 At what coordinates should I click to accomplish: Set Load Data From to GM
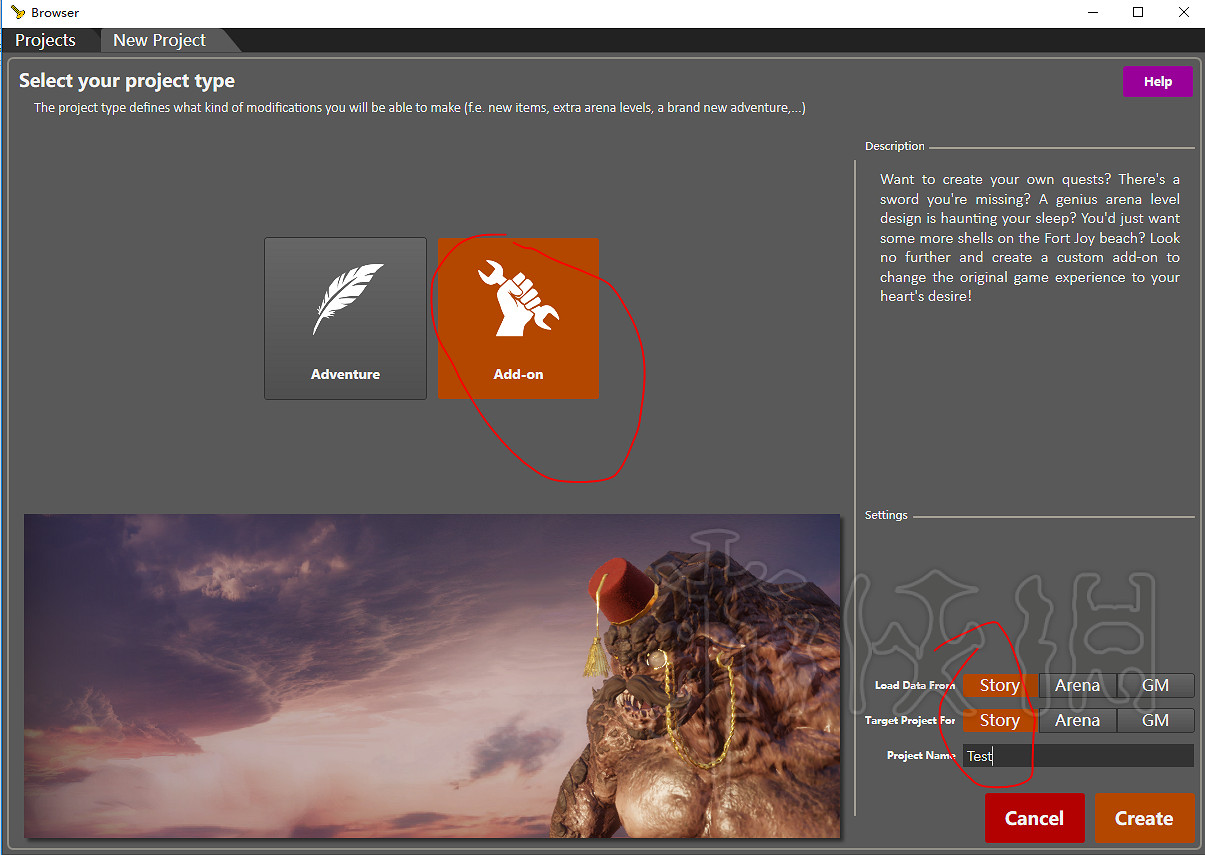pos(1155,685)
